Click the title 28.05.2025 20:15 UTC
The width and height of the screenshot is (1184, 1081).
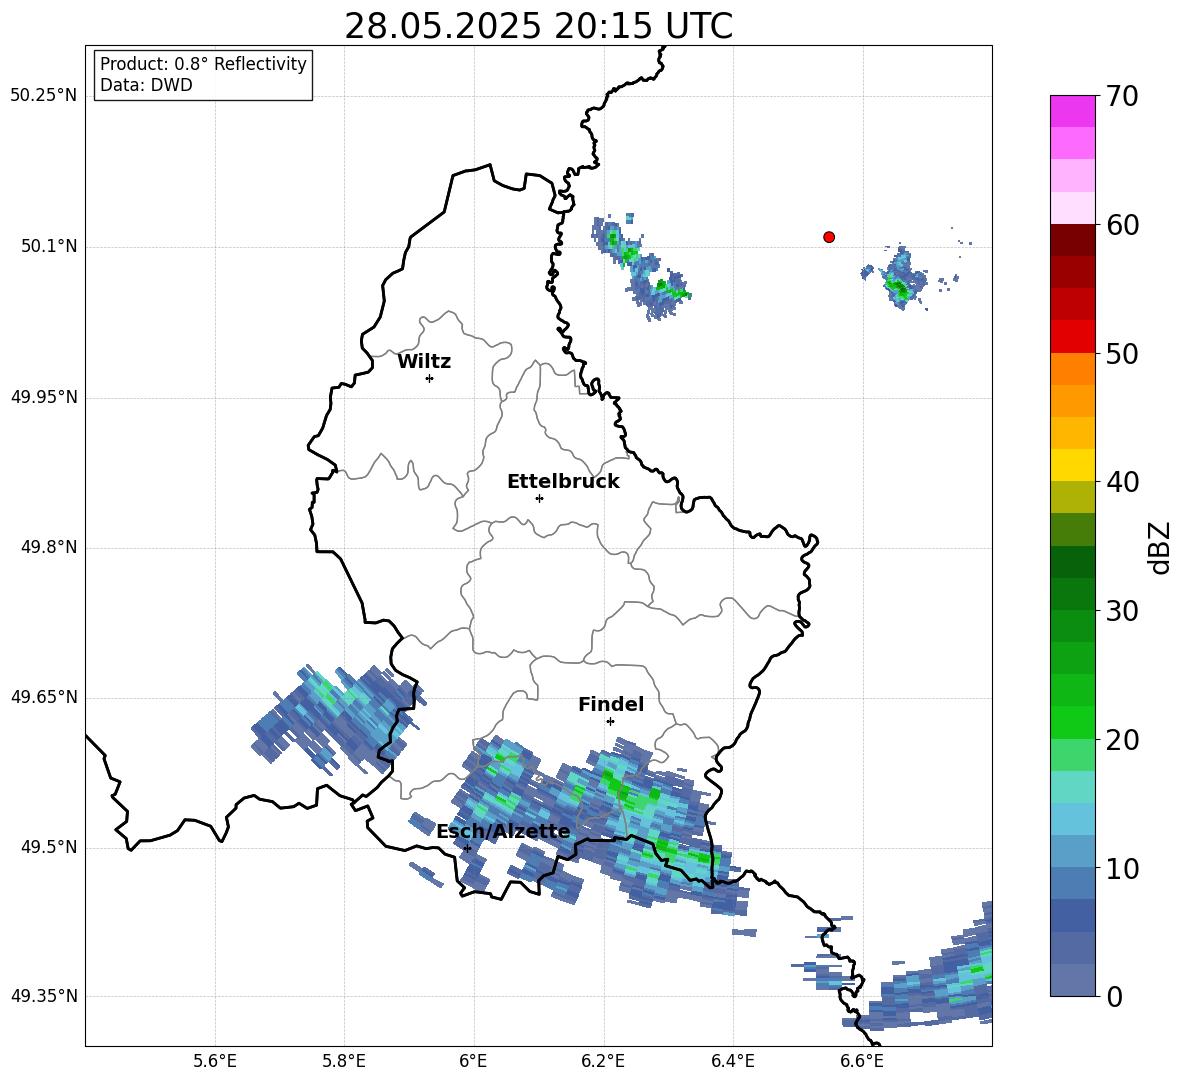click(538, 26)
